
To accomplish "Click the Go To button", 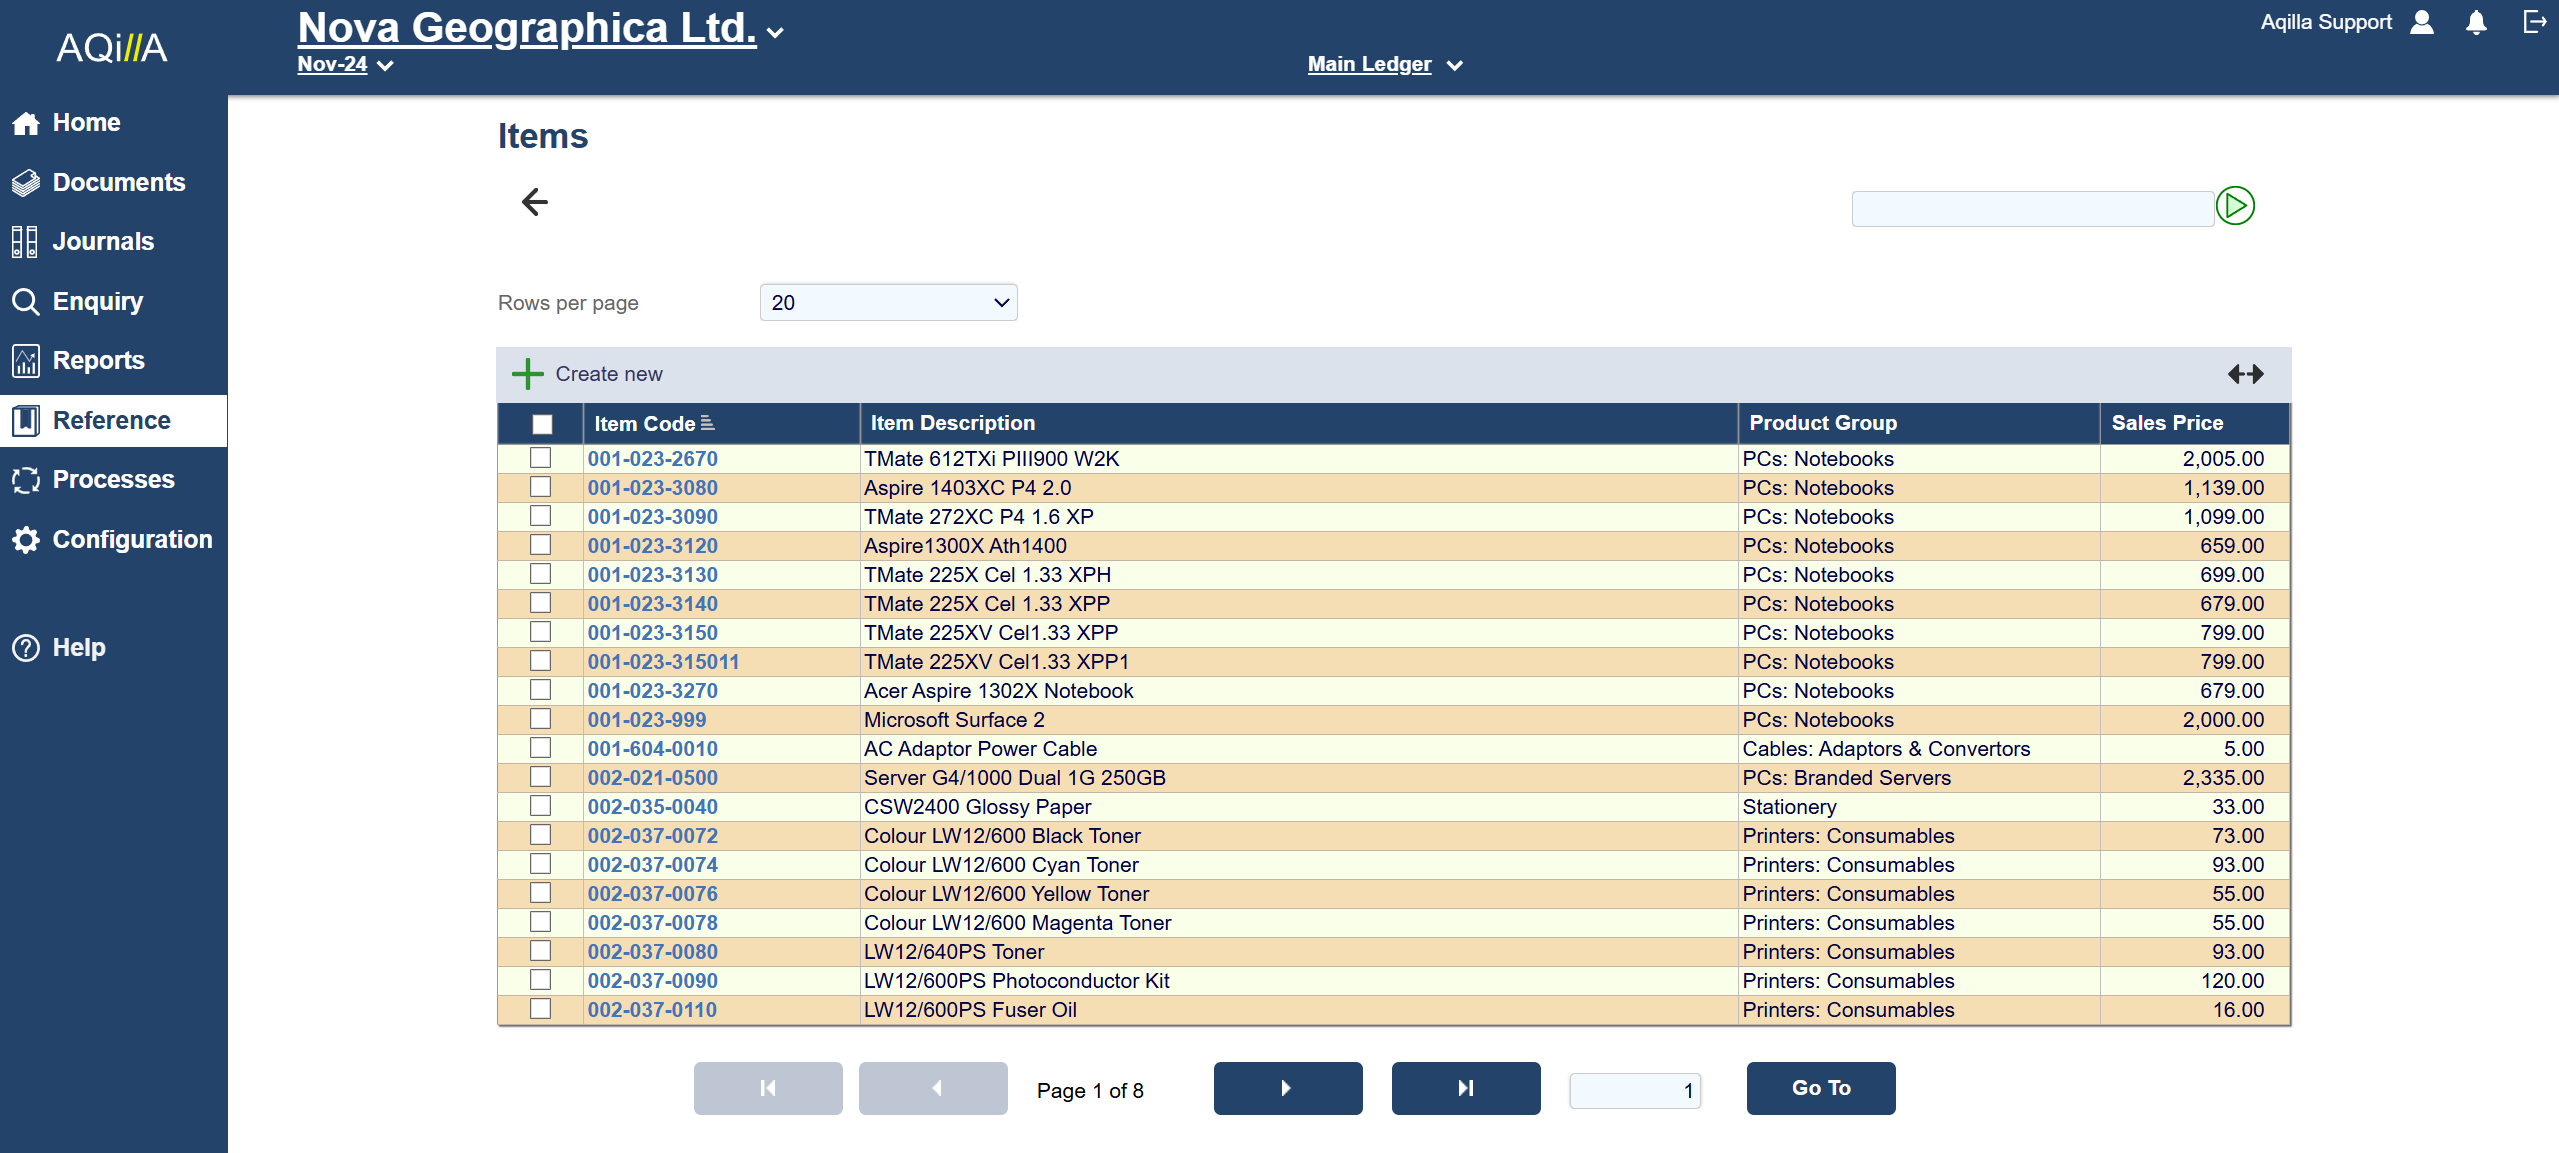I will click(x=1820, y=1088).
